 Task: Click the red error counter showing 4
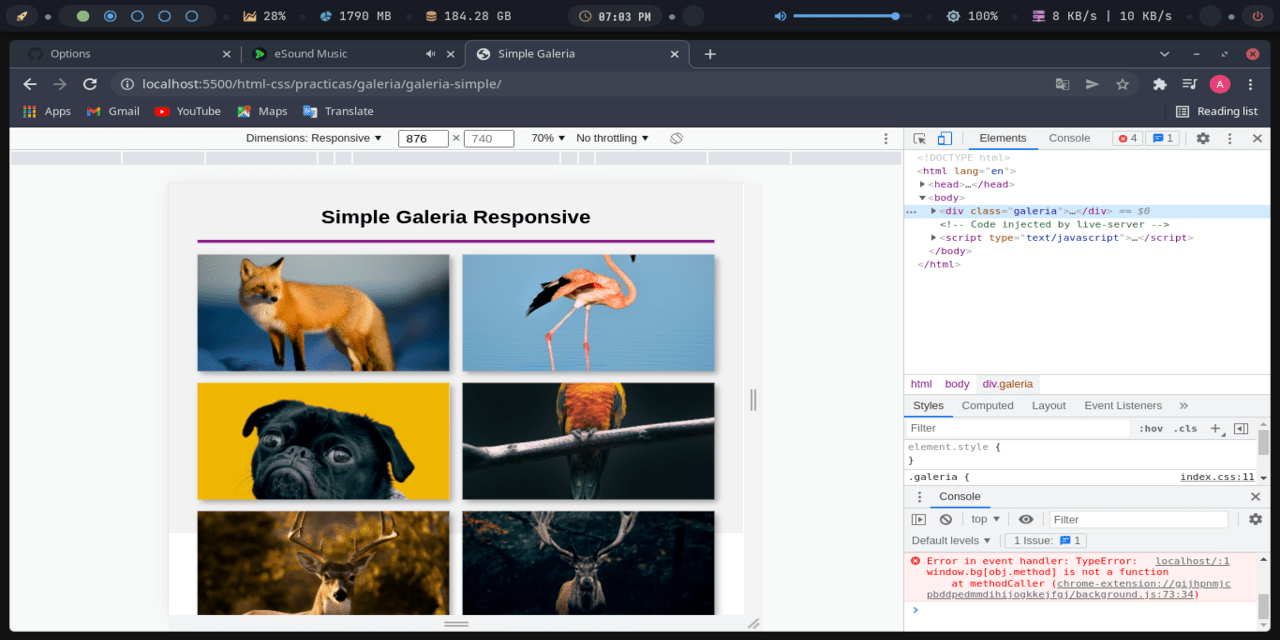1127,138
